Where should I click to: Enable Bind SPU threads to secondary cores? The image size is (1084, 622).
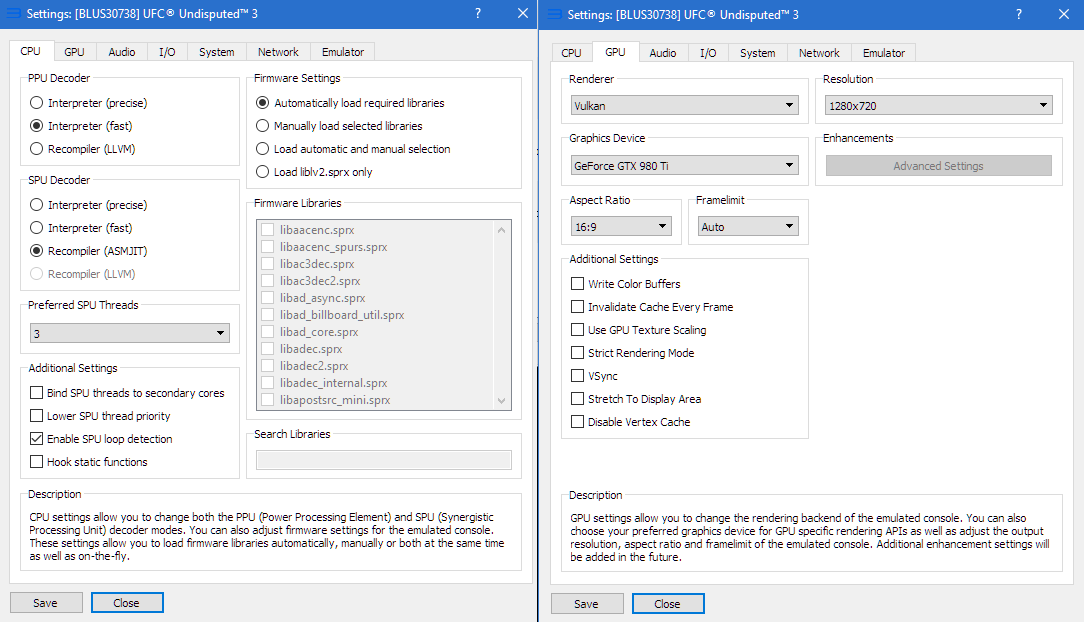[37, 393]
